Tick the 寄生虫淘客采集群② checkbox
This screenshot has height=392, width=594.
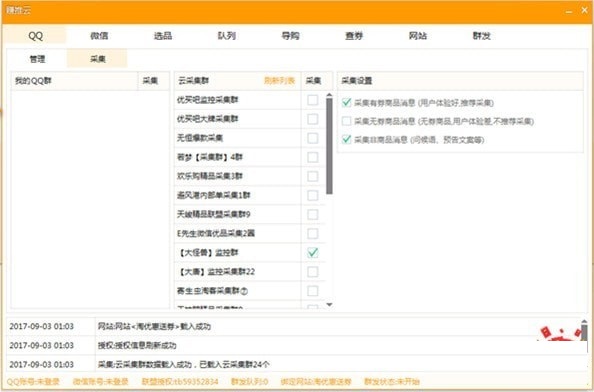(313, 291)
